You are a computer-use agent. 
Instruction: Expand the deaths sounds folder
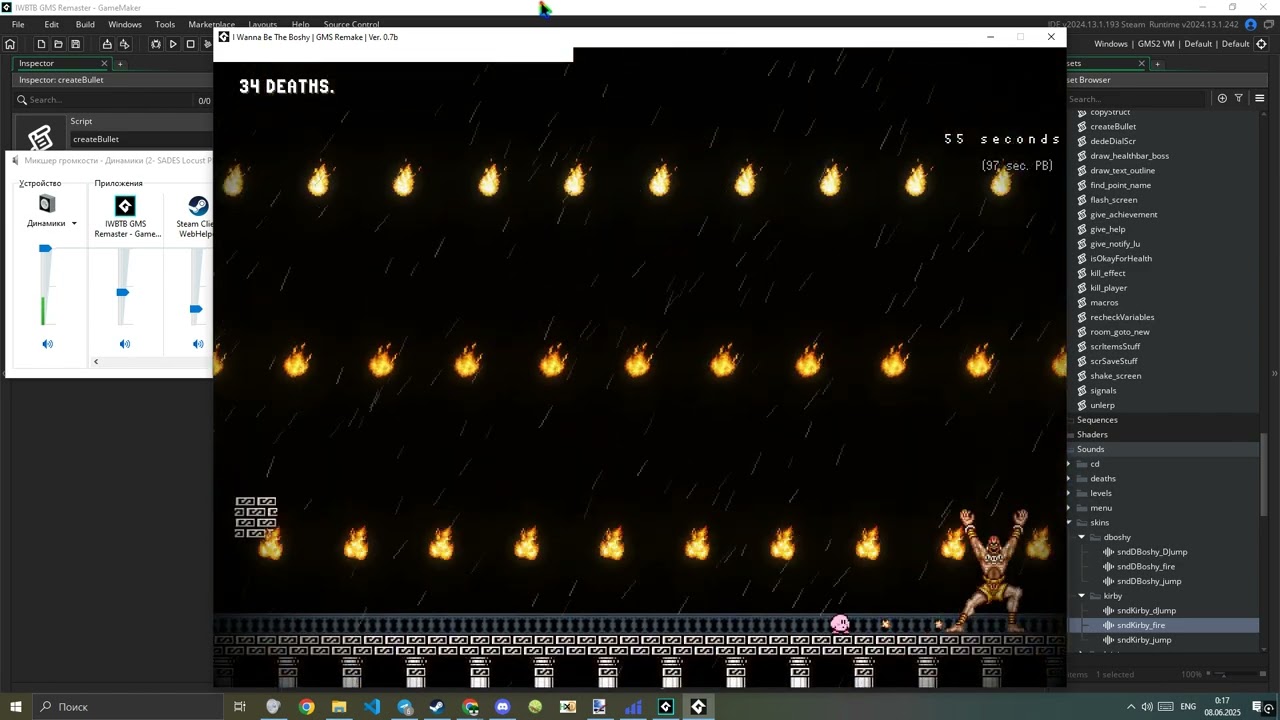tap(1069, 479)
